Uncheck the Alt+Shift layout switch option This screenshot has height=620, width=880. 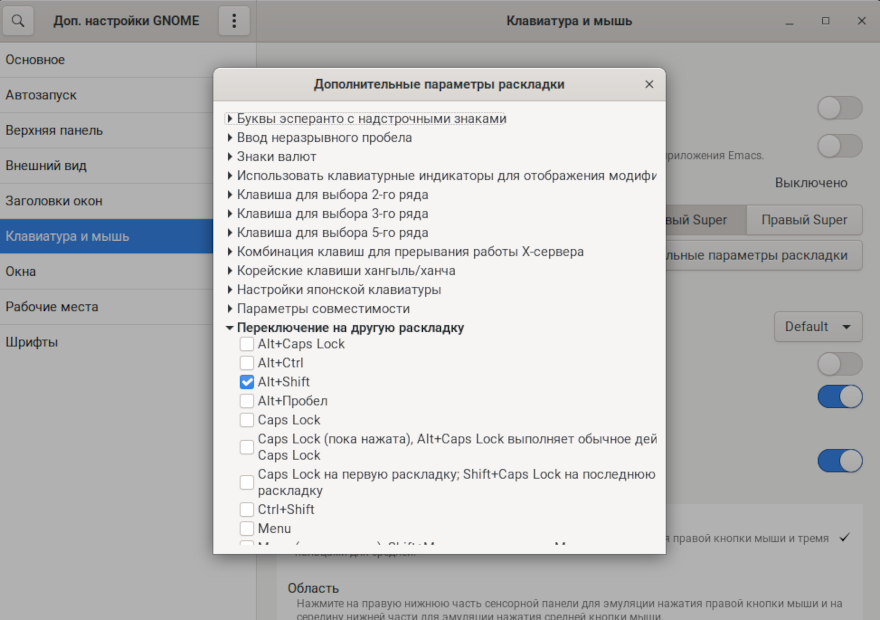pyautogui.click(x=247, y=382)
